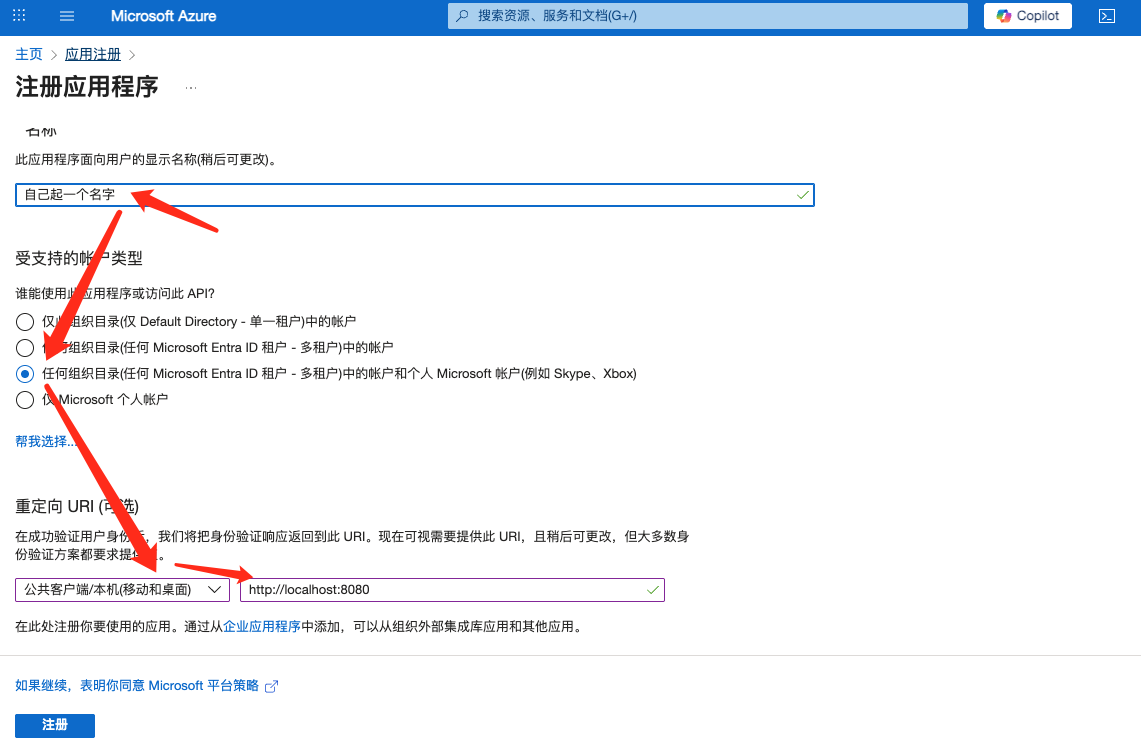
Task: Click external link icon after 平台策略
Action: tap(271, 686)
